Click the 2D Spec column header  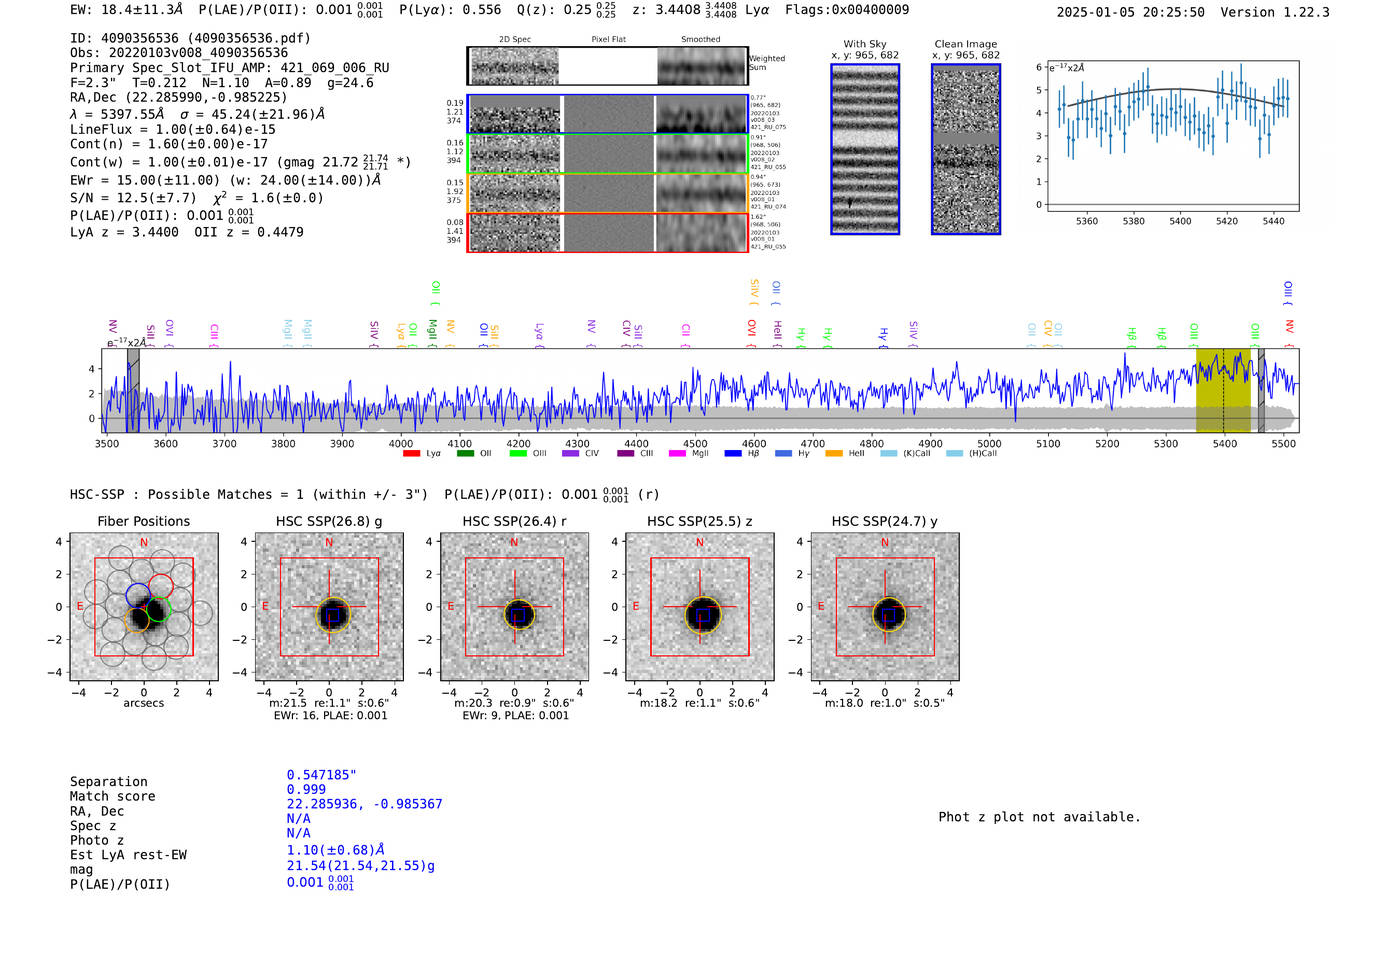point(515,40)
